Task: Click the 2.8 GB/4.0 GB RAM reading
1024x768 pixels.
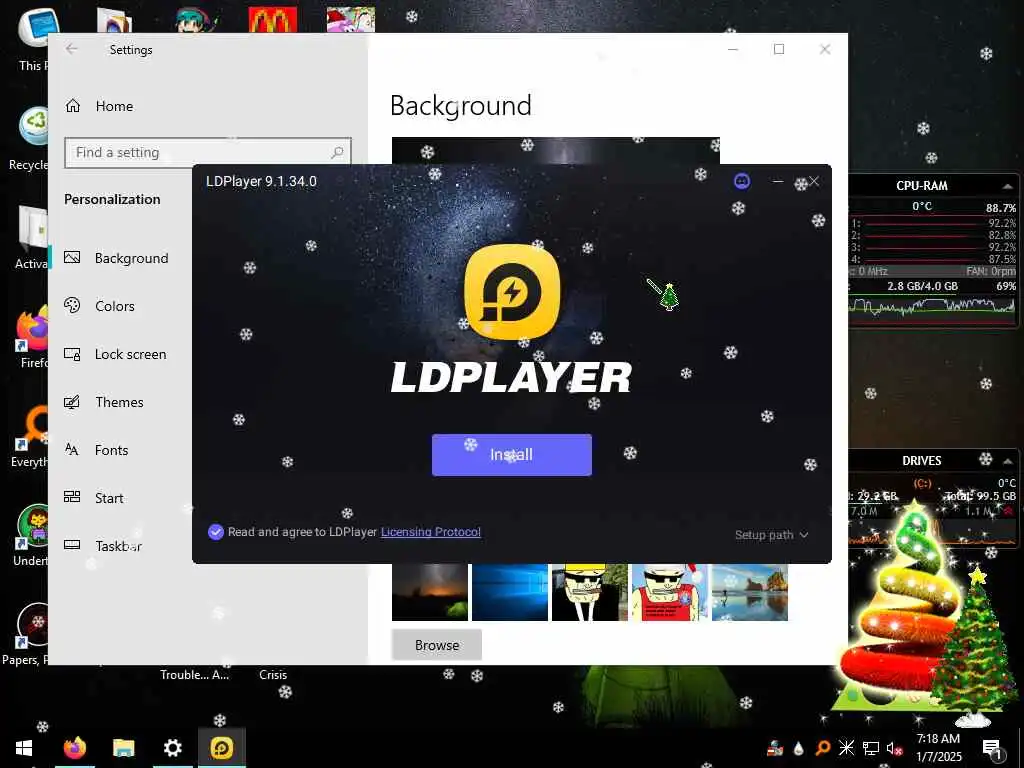Action: (922, 286)
